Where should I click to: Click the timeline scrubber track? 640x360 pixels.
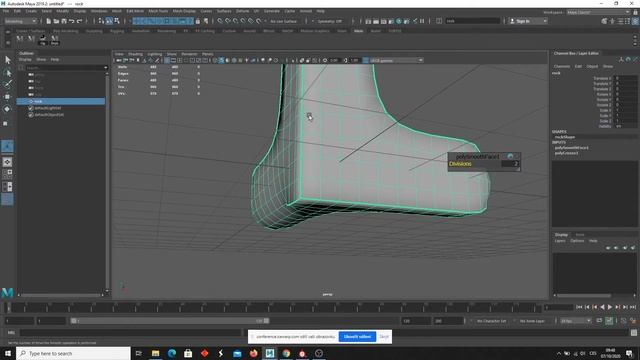pos(273,307)
